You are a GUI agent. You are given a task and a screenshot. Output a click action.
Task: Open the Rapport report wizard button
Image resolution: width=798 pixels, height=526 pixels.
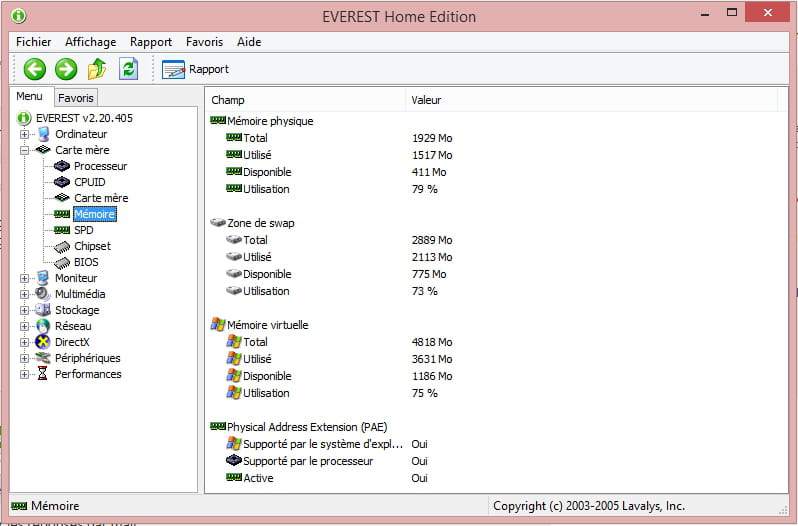[195, 69]
